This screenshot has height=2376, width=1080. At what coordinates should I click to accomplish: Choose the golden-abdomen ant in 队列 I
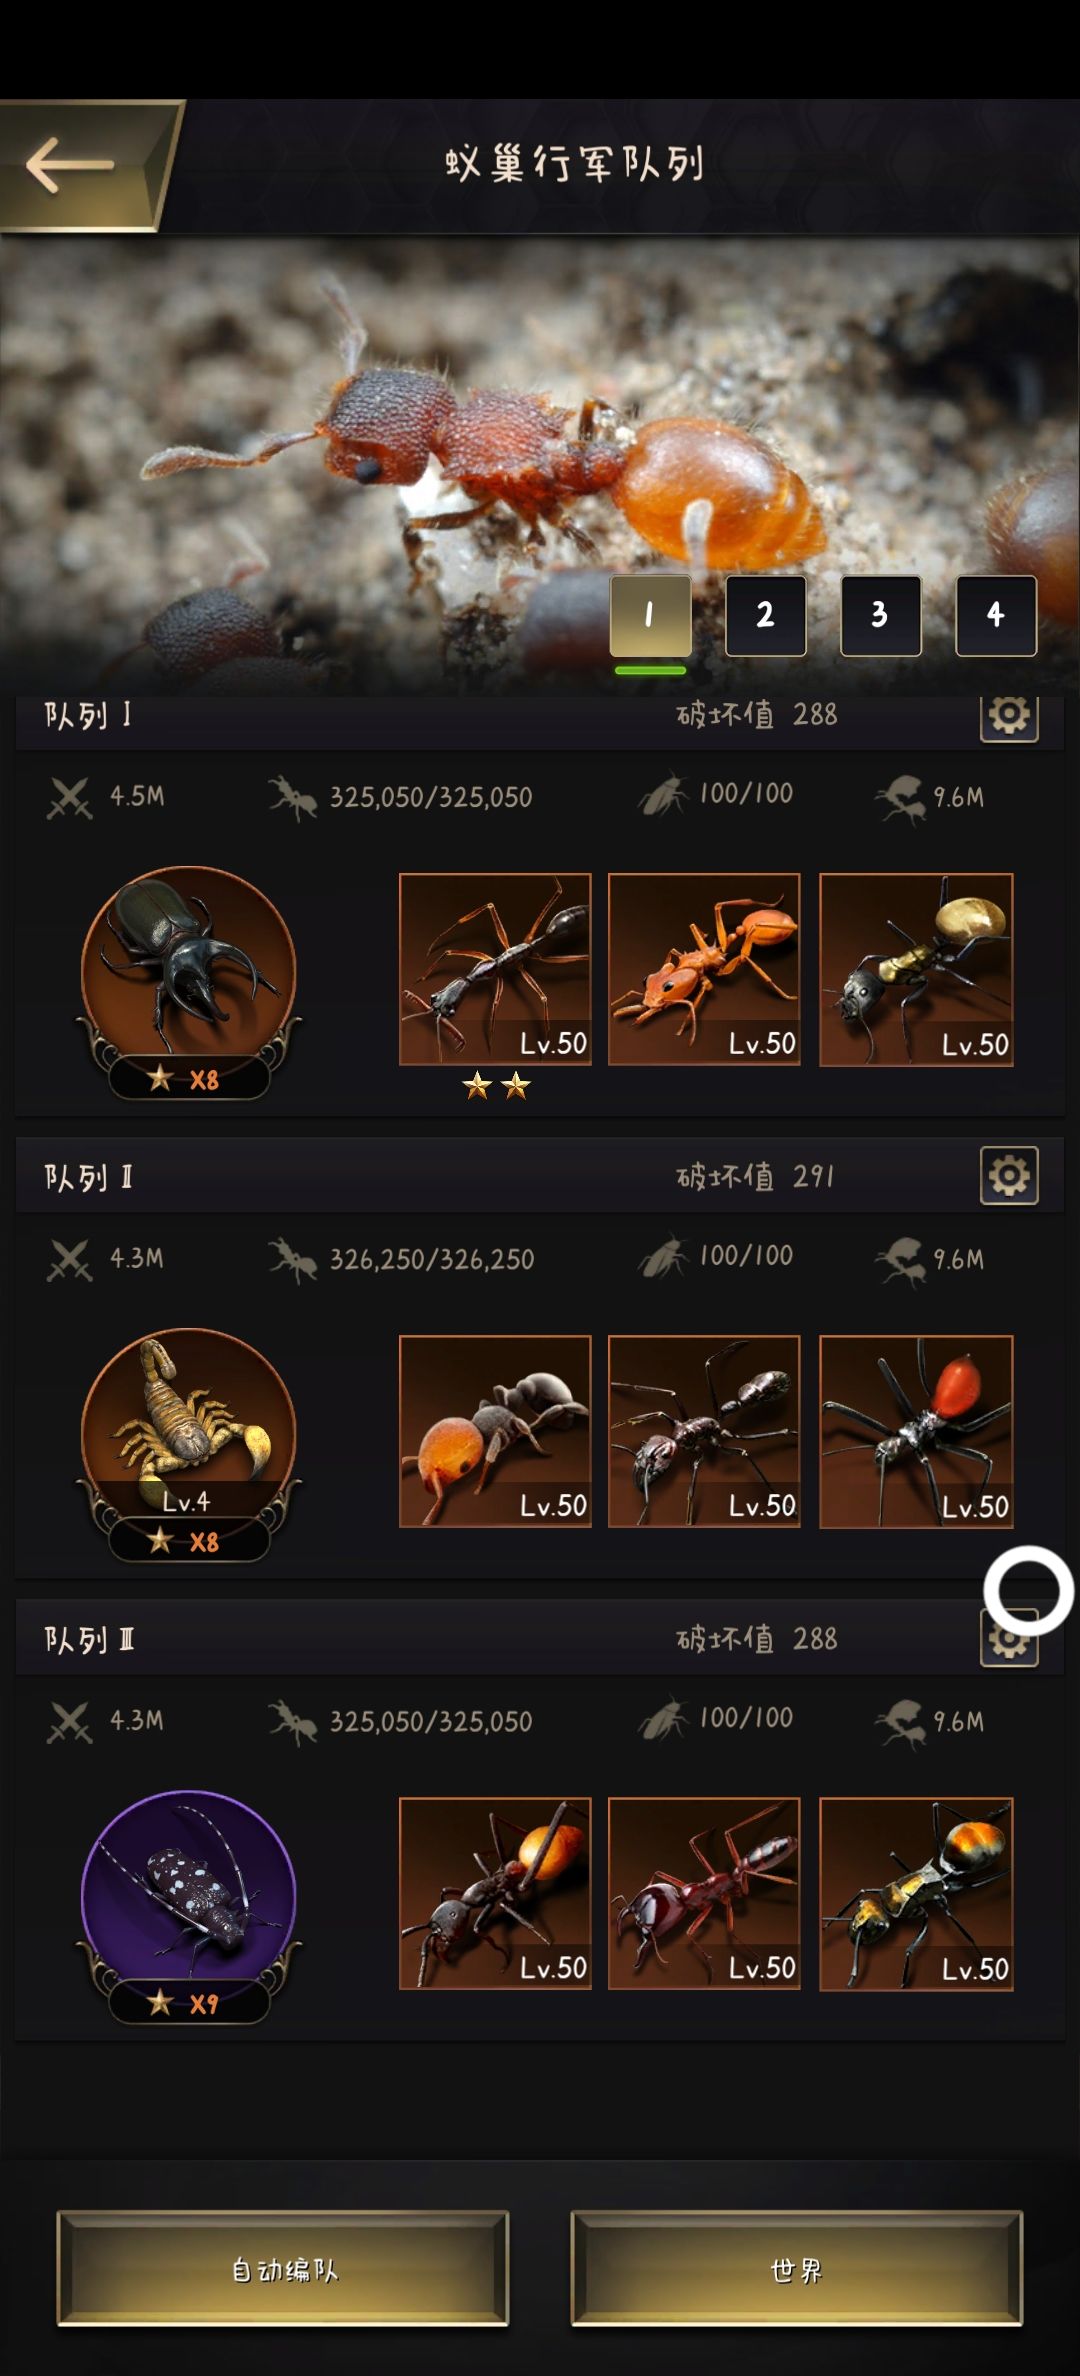click(x=916, y=969)
